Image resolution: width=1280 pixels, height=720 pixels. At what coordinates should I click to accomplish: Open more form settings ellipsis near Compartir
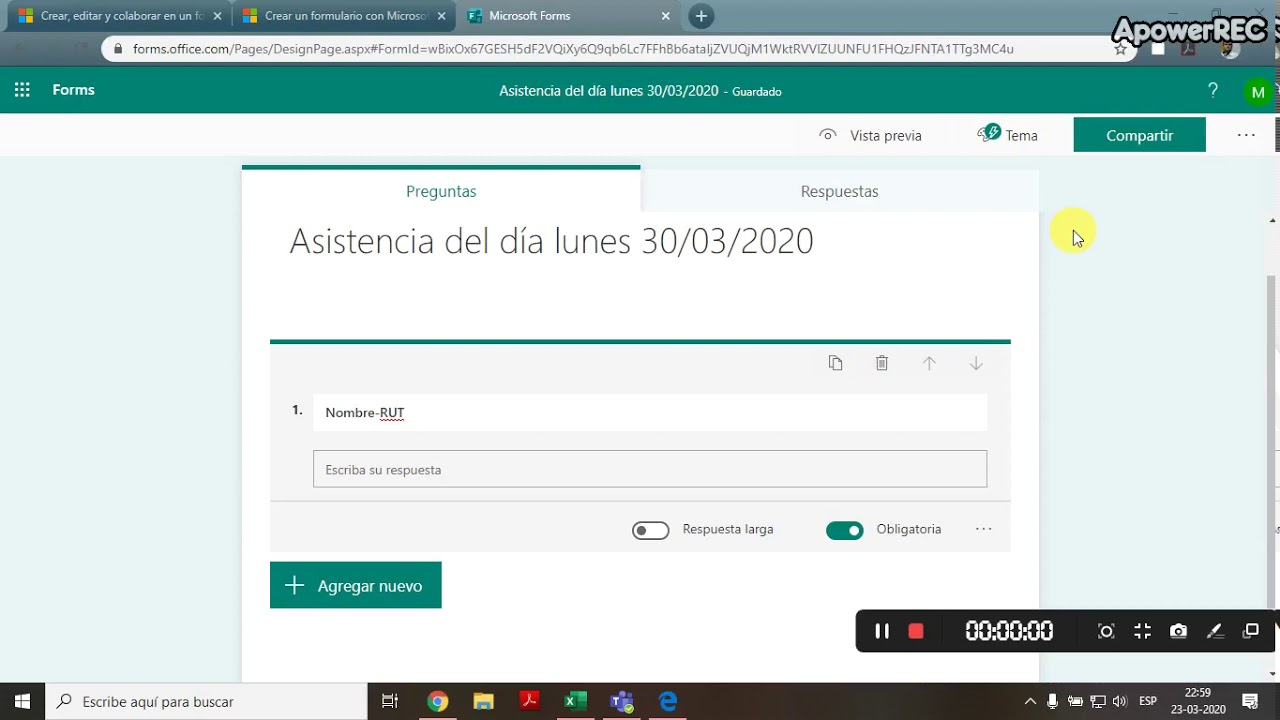(1246, 135)
